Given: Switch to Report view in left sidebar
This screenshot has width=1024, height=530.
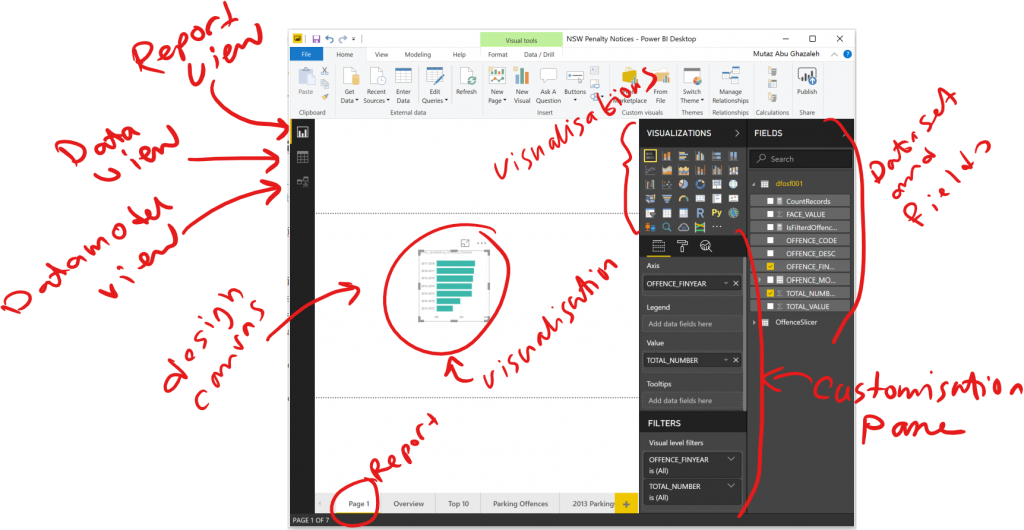Looking at the screenshot, I should pos(302,132).
